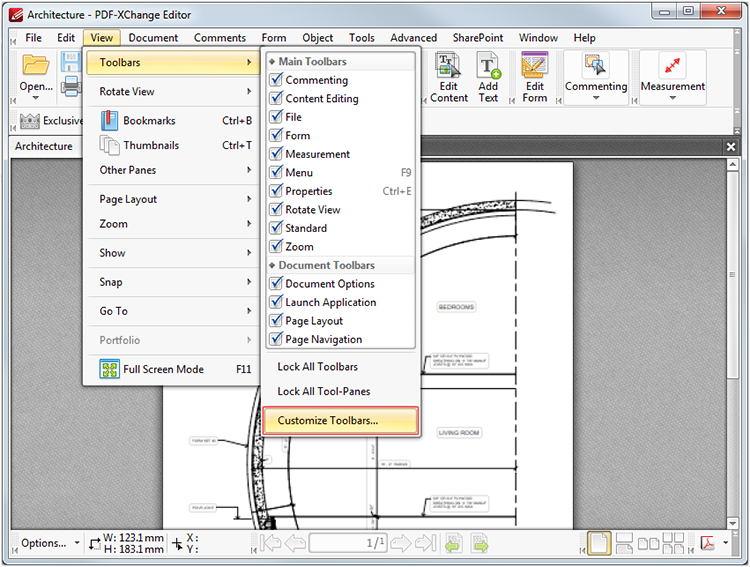
Task: Open the dropdown arrow under Open button
Action: click(x=36, y=98)
